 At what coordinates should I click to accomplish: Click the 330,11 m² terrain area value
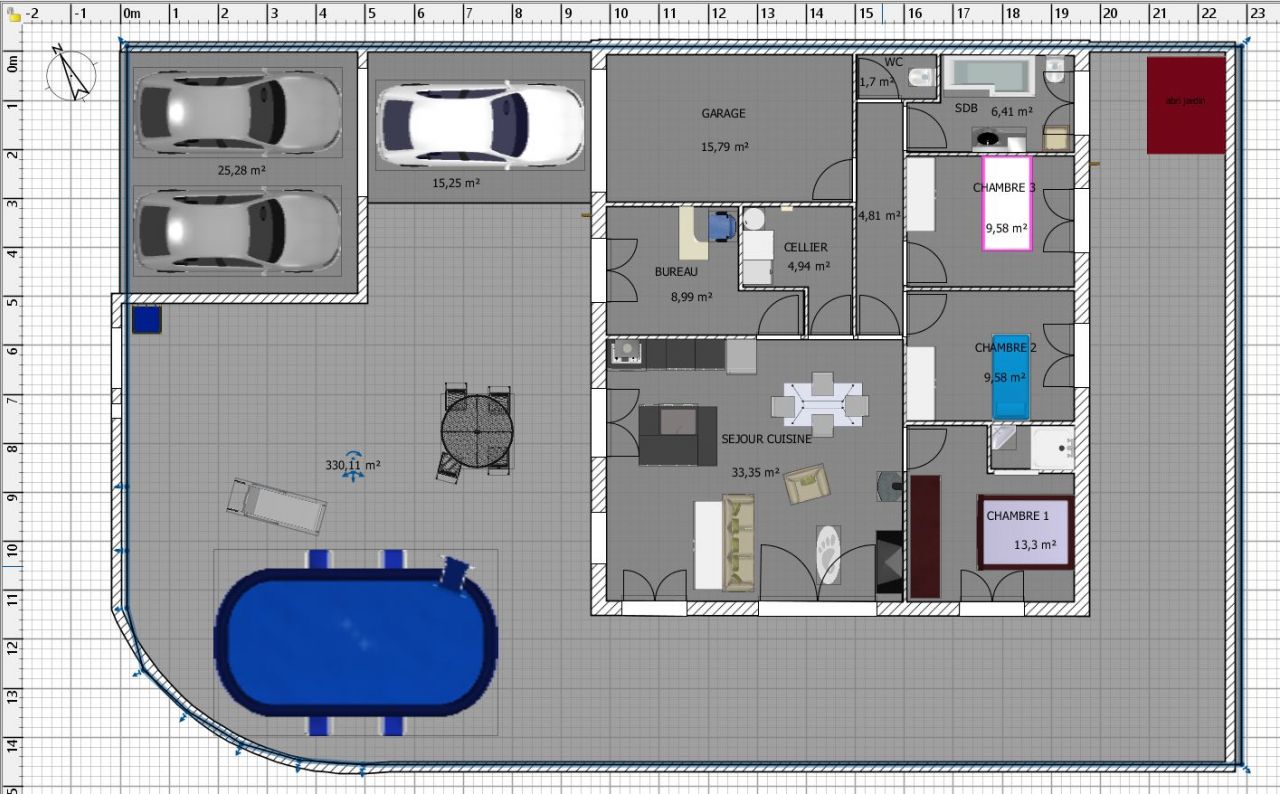(x=353, y=465)
